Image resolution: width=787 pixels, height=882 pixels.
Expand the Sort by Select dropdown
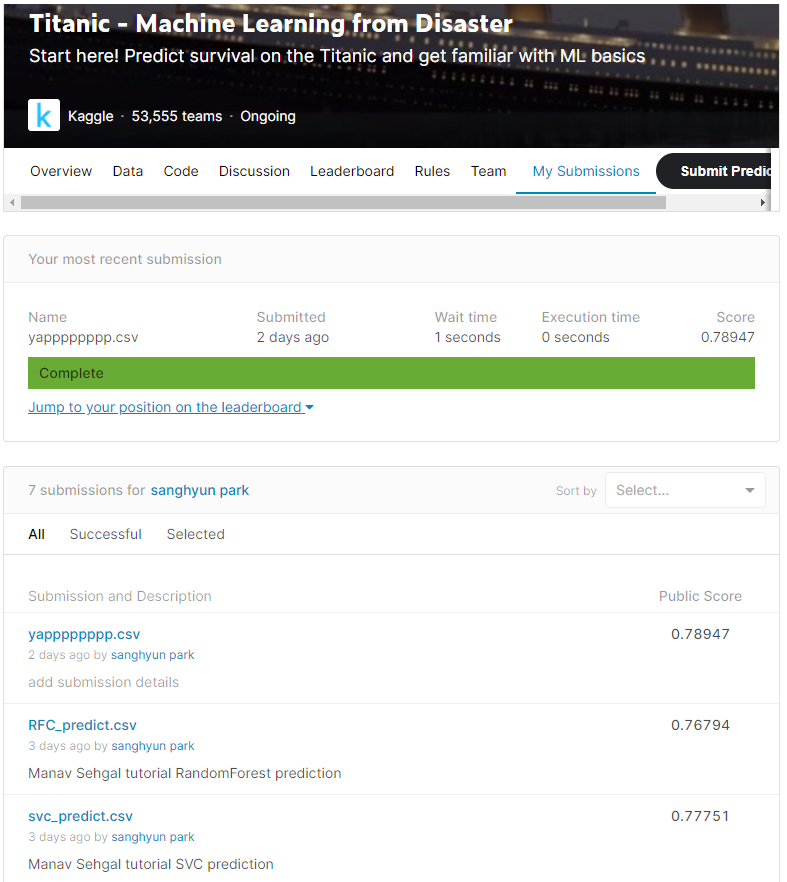(685, 490)
